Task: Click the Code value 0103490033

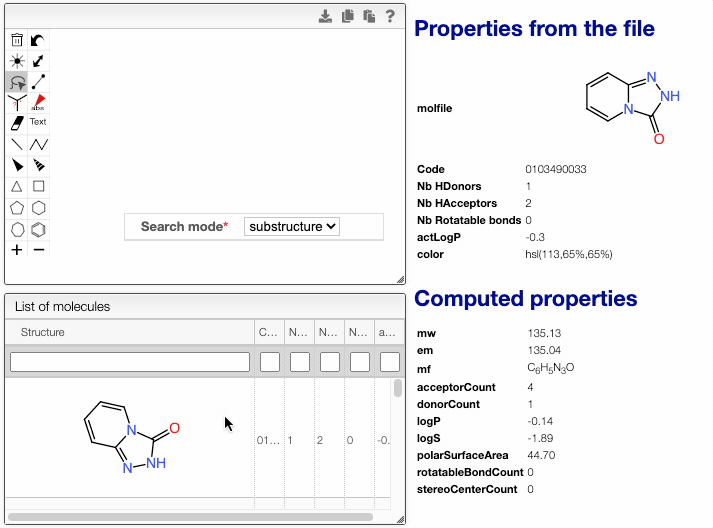Action: point(556,169)
